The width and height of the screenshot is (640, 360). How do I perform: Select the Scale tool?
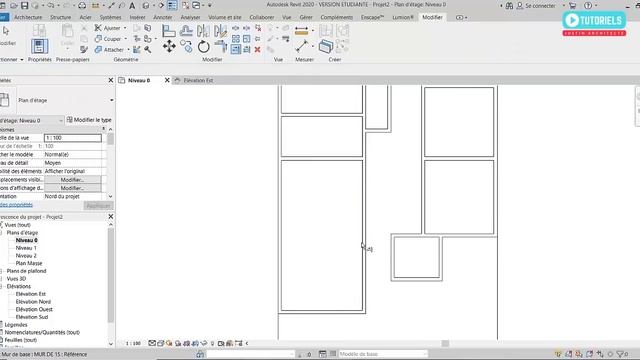click(247, 39)
